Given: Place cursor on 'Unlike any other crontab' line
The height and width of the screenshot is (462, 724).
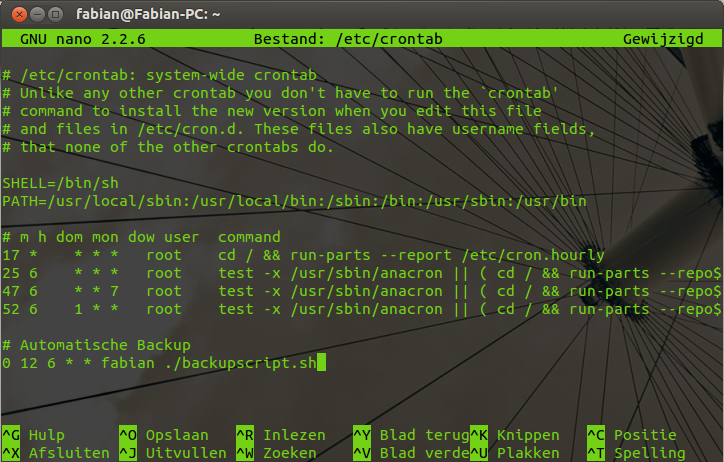Looking at the screenshot, I should (x=280, y=93).
